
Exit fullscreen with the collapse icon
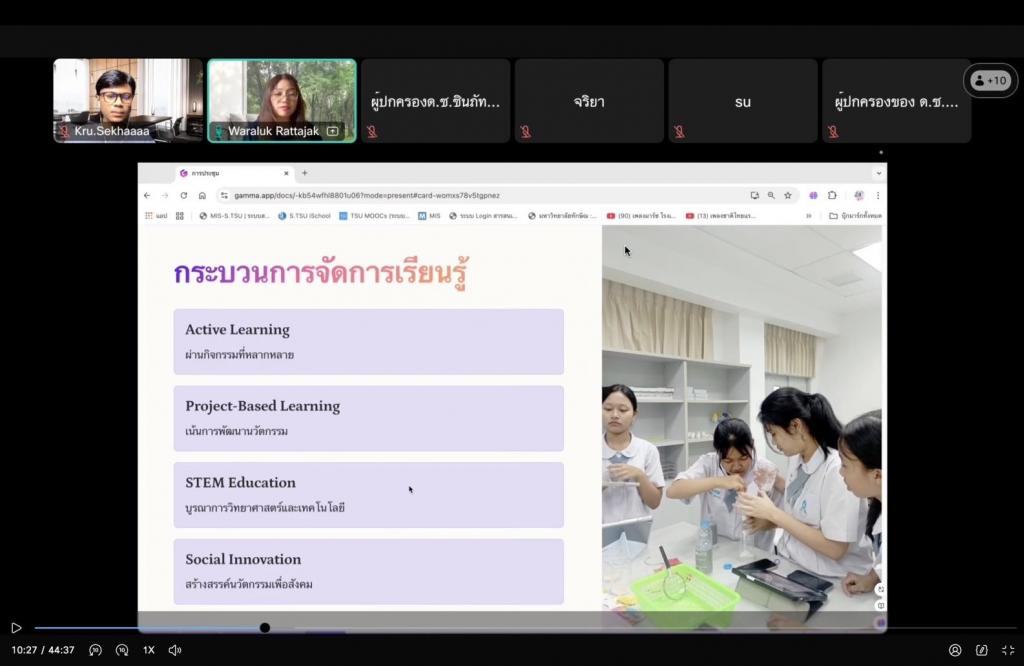(x=1008, y=650)
